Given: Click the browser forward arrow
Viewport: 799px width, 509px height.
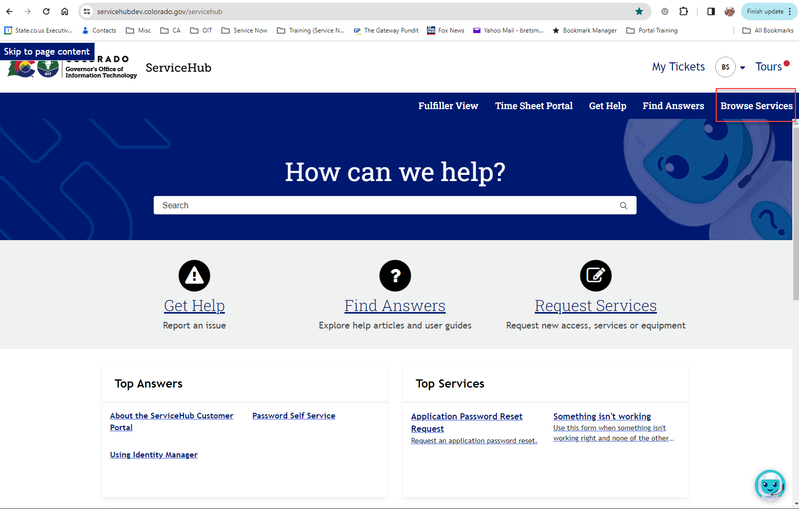Looking at the screenshot, I should (x=28, y=11).
